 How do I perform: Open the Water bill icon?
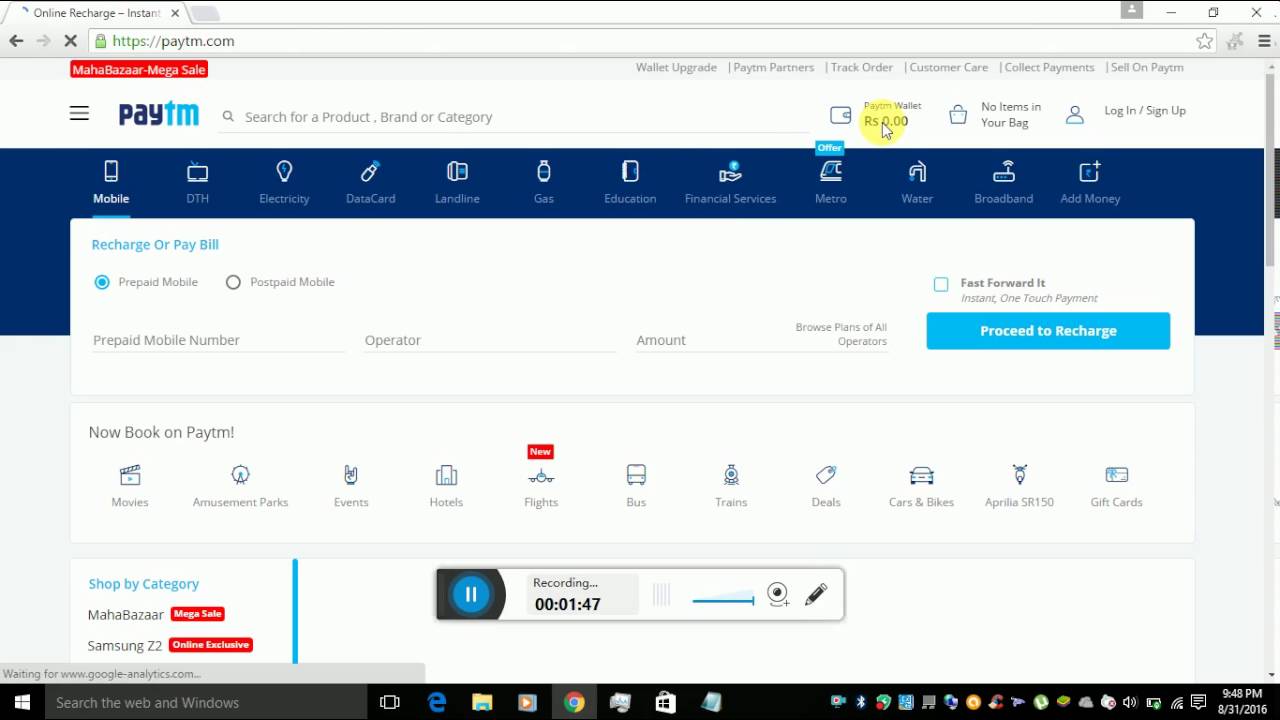917,171
